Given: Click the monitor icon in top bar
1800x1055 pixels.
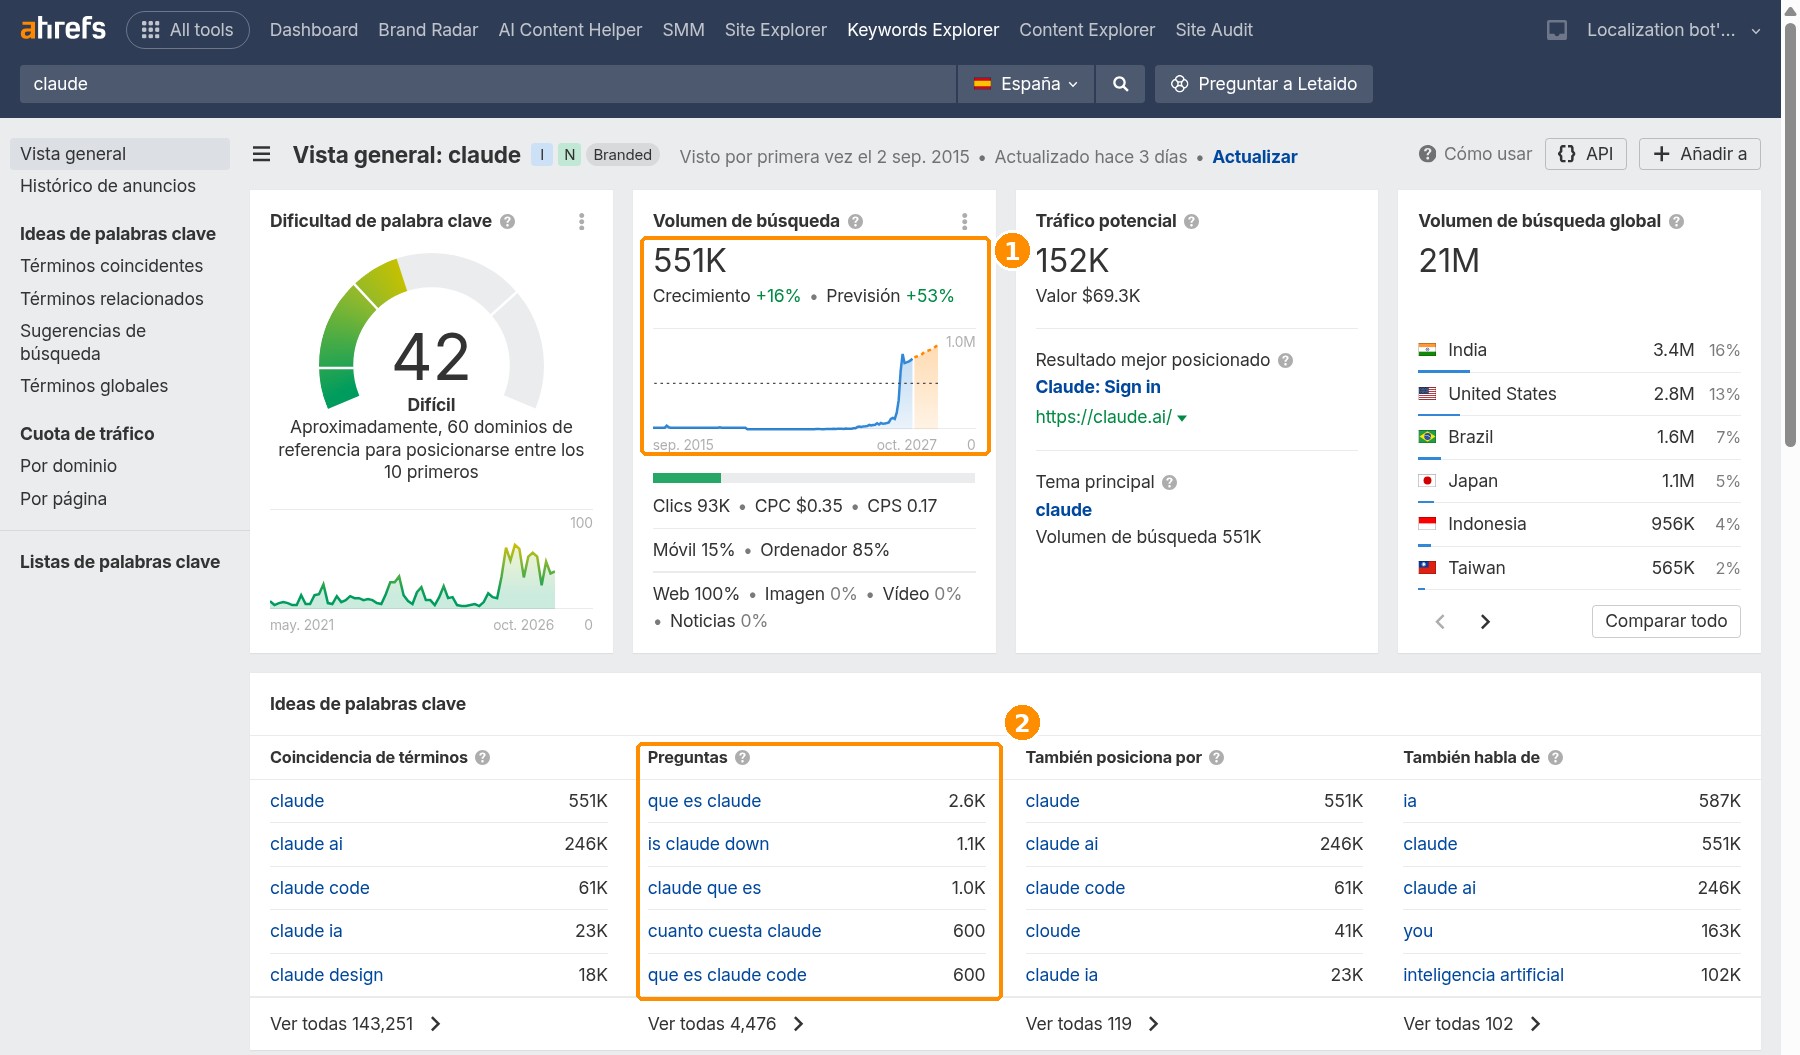Looking at the screenshot, I should tap(1557, 30).
